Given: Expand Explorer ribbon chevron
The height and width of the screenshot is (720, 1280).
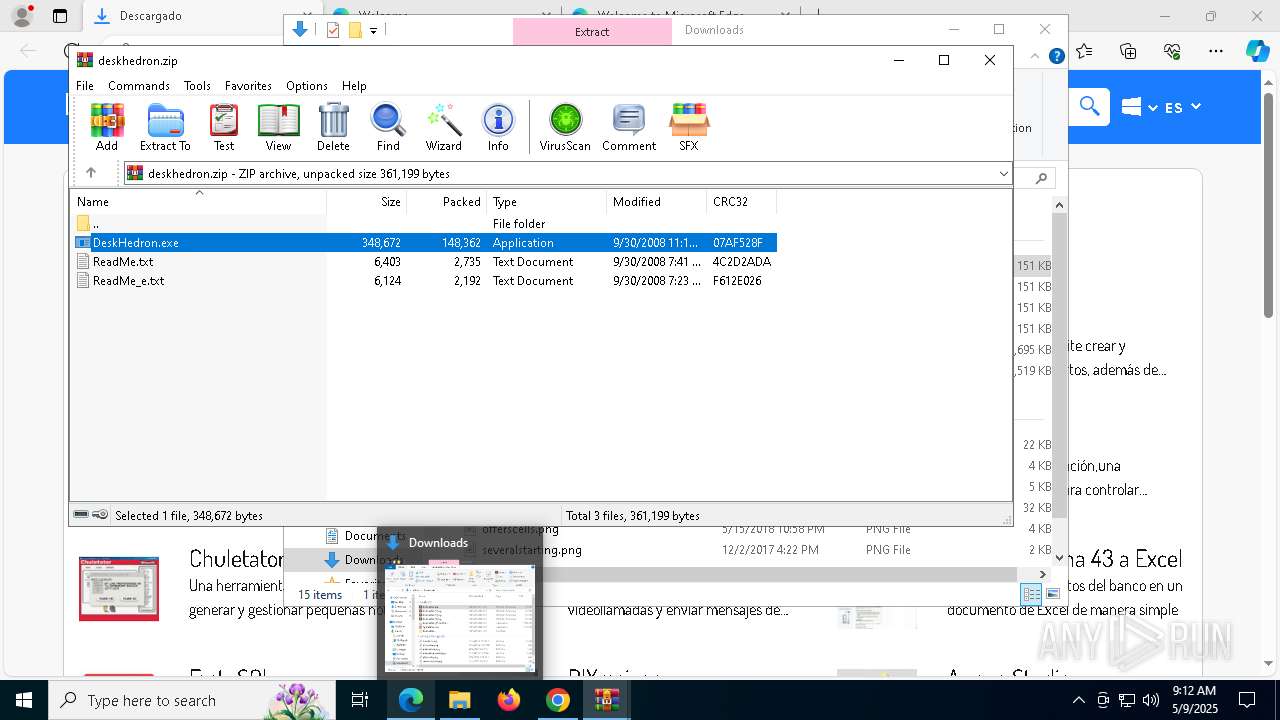Looking at the screenshot, I should click(1037, 57).
